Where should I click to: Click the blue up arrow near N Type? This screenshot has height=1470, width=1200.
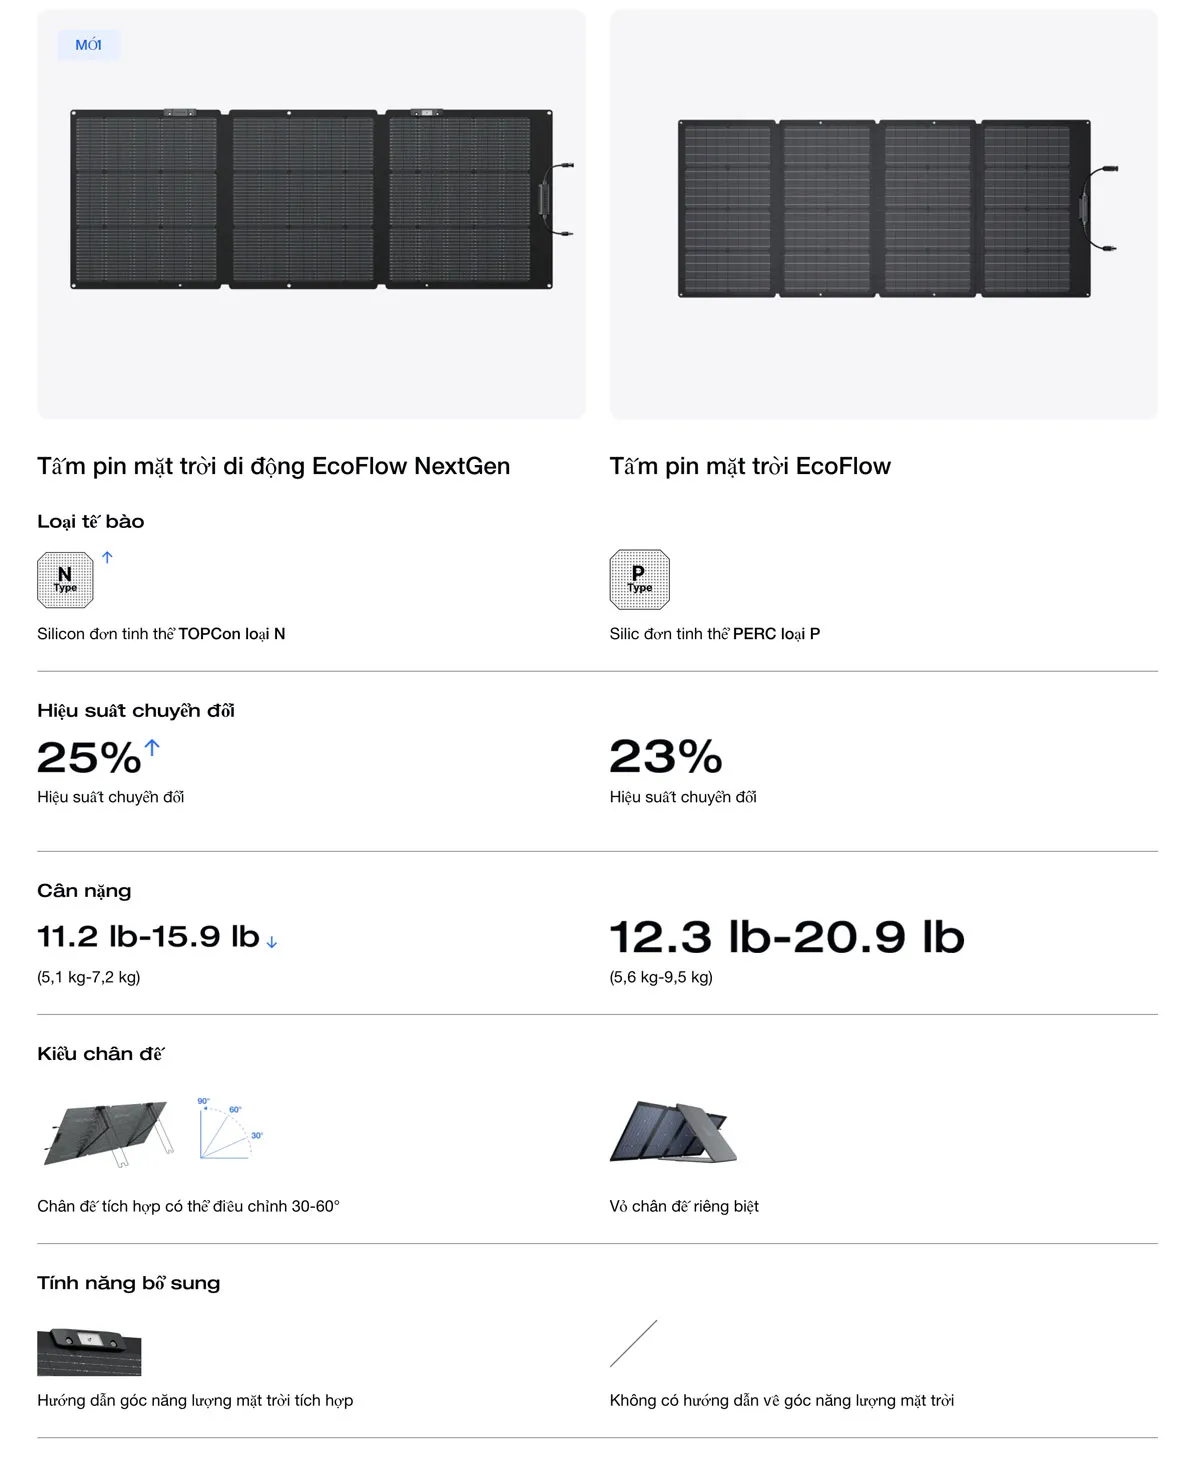click(107, 557)
